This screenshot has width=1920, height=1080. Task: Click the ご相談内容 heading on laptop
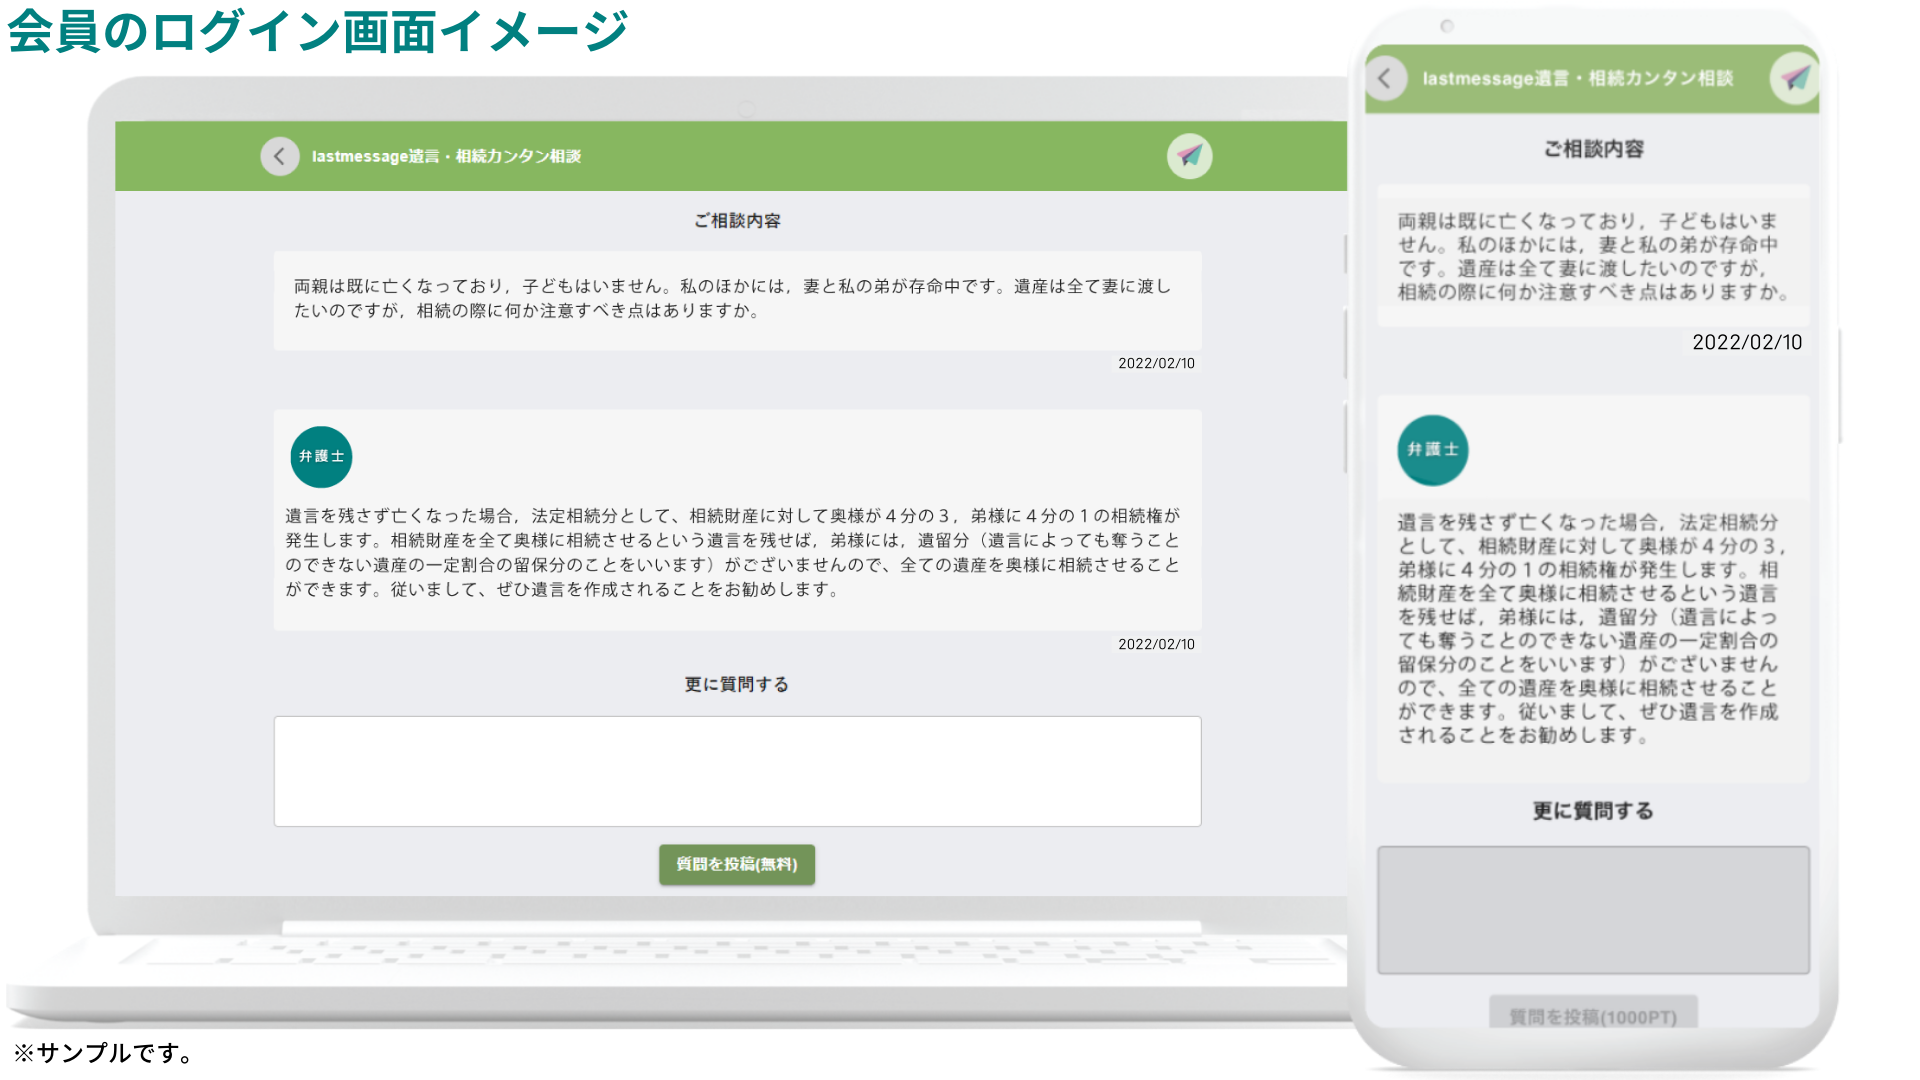click(x=737, y=221)
